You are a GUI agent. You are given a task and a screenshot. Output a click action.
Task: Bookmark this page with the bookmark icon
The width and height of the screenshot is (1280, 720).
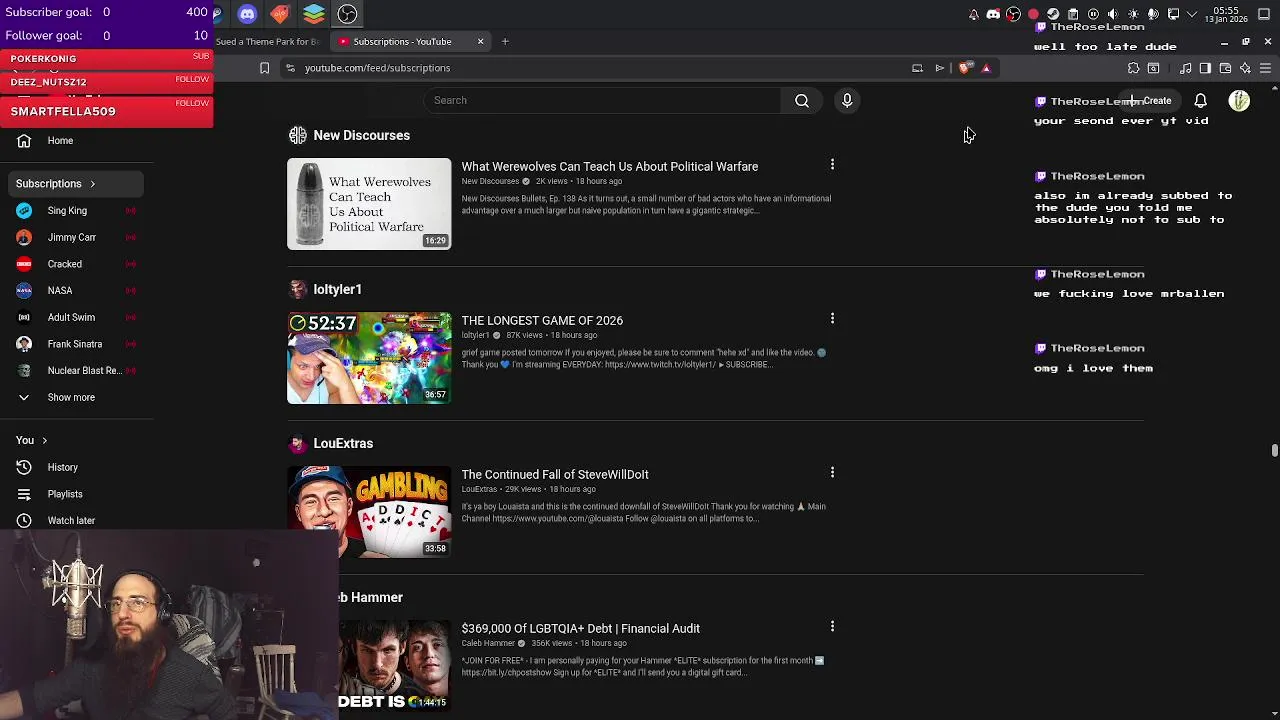(264, 68)
